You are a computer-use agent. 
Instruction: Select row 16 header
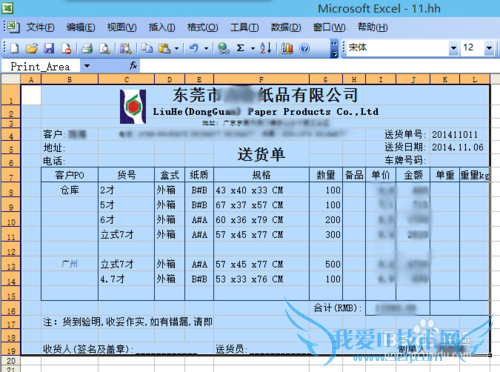(x=11, y=309)
